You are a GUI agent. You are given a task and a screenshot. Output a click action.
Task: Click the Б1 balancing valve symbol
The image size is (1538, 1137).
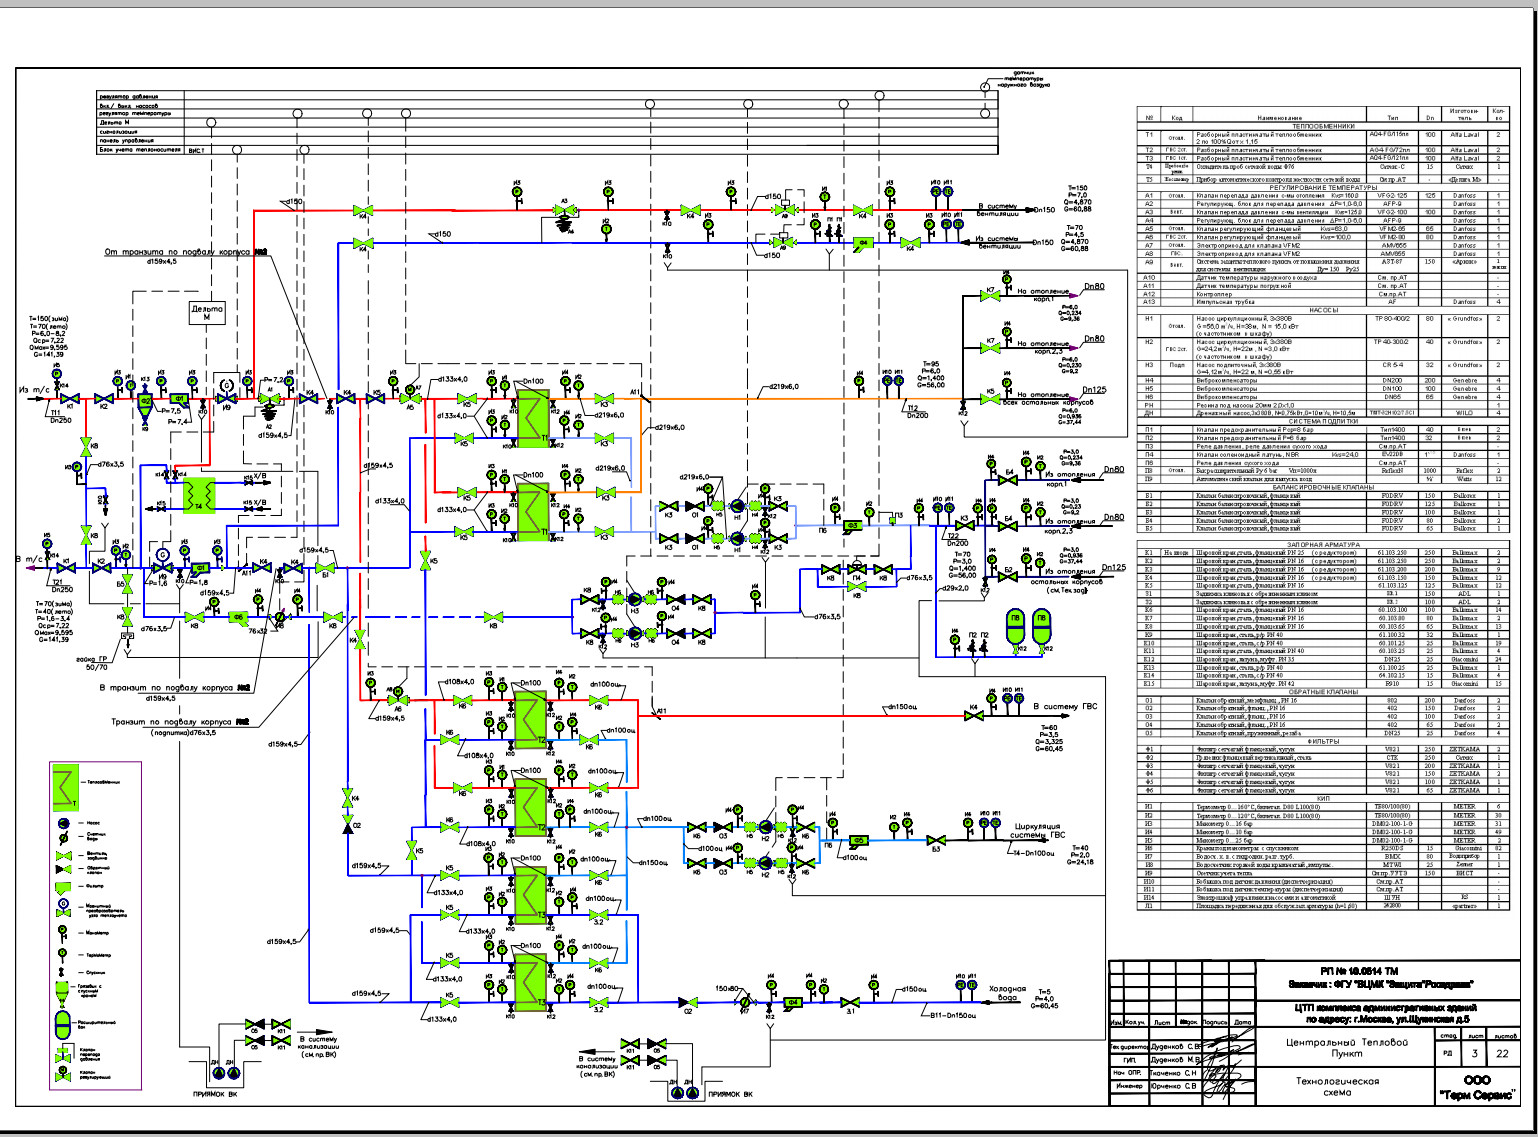click(x=325, y=568)
